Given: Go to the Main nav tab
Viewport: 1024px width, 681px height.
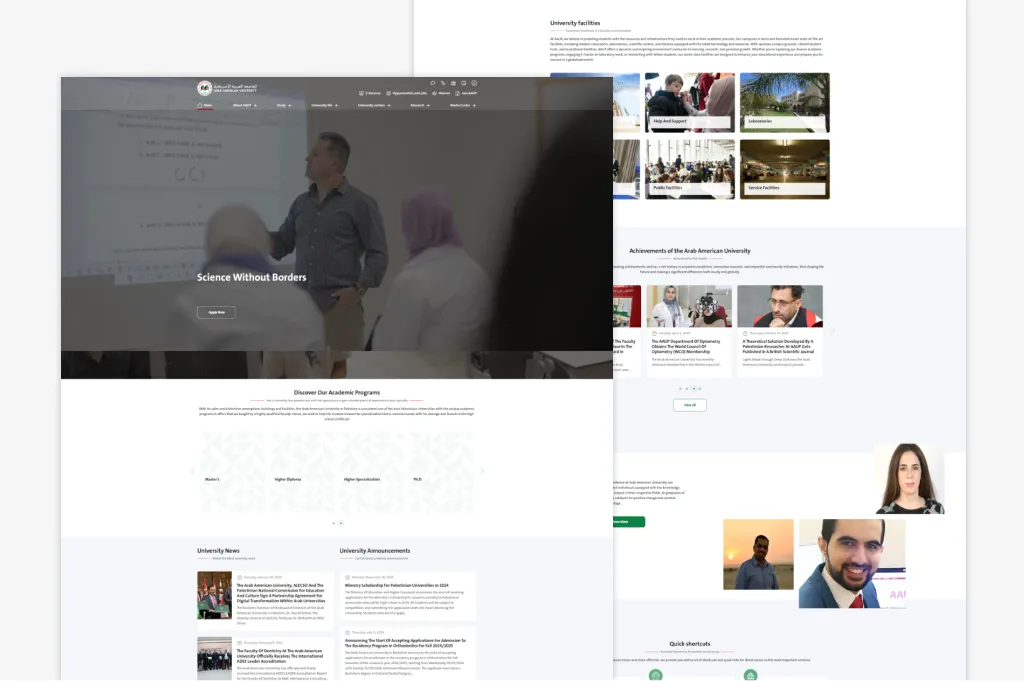Looking at the screenshot, I should tap(207, 104).
